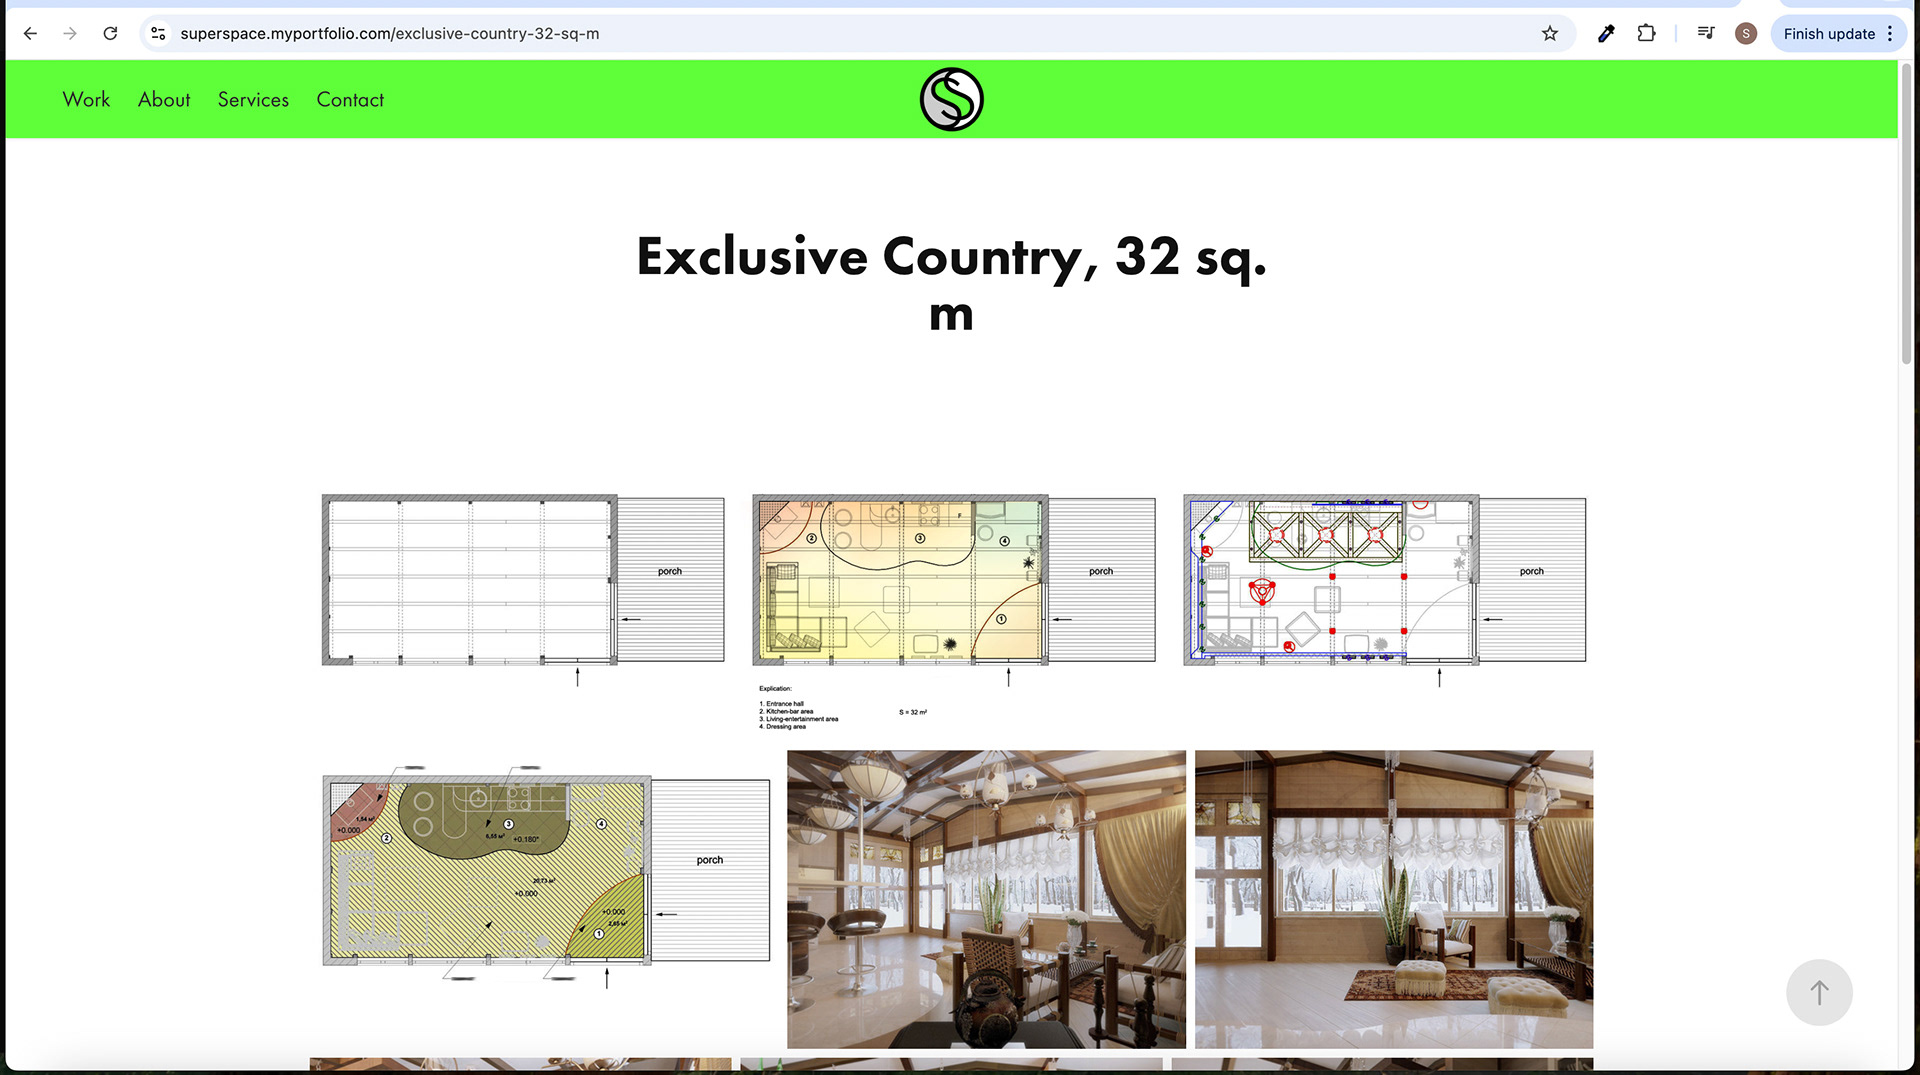Go to the Contact page
The height and width of the screenshot is (1075, 1920).
click(350, 99)
